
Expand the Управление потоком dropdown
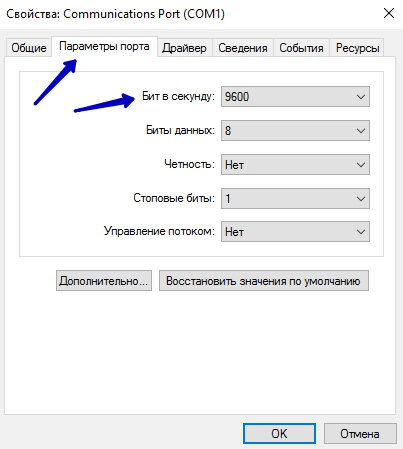(295, 232)
